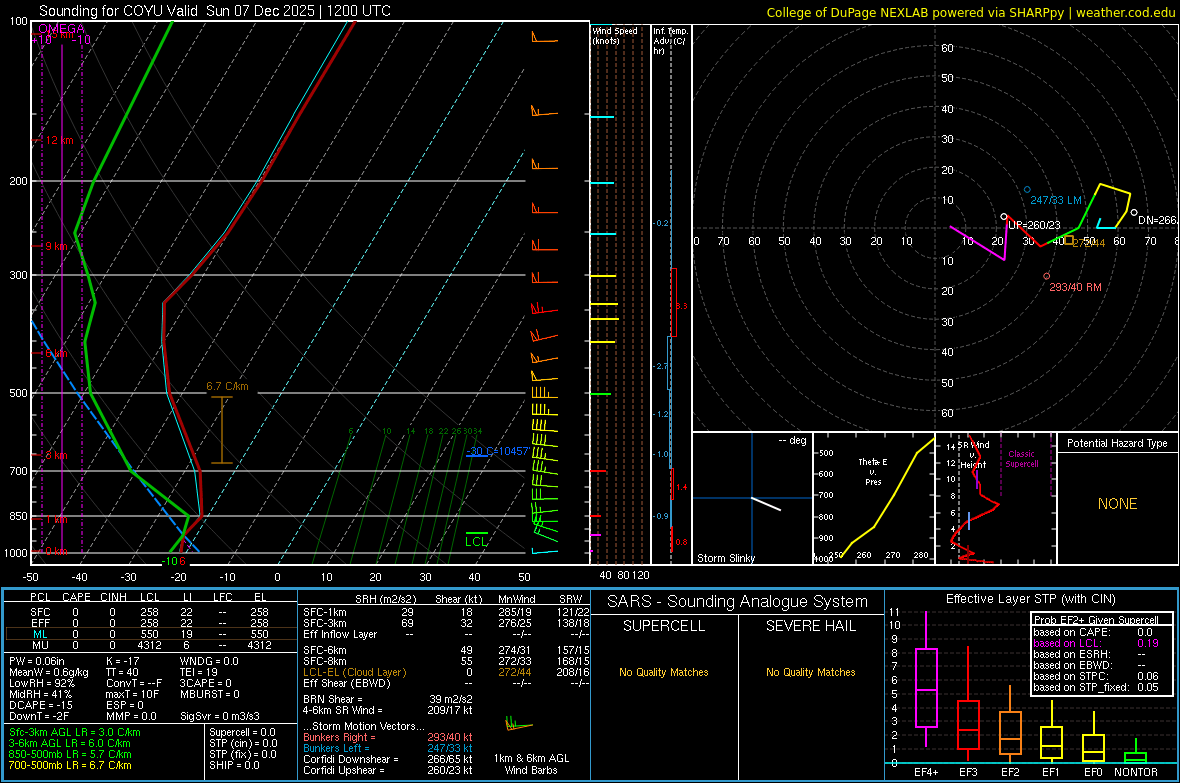Click the MBURST = 0 value
The image size is (1180, 783).
click(x=210, y=694)
